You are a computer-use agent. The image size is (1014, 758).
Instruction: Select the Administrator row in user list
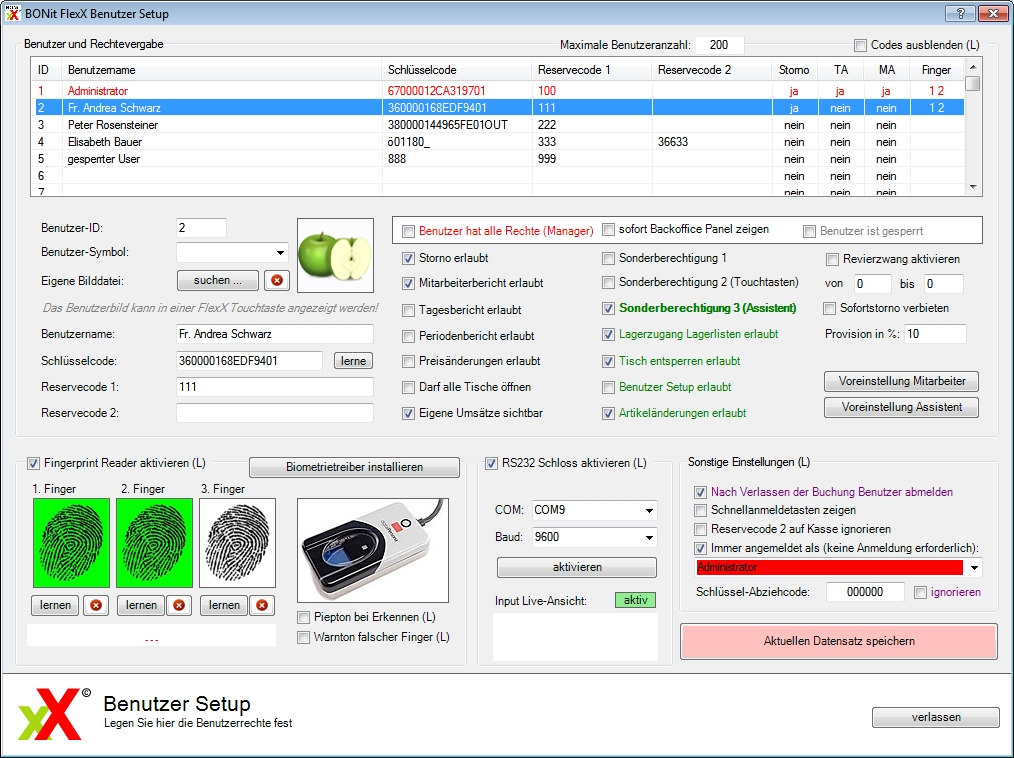point(499,91)
